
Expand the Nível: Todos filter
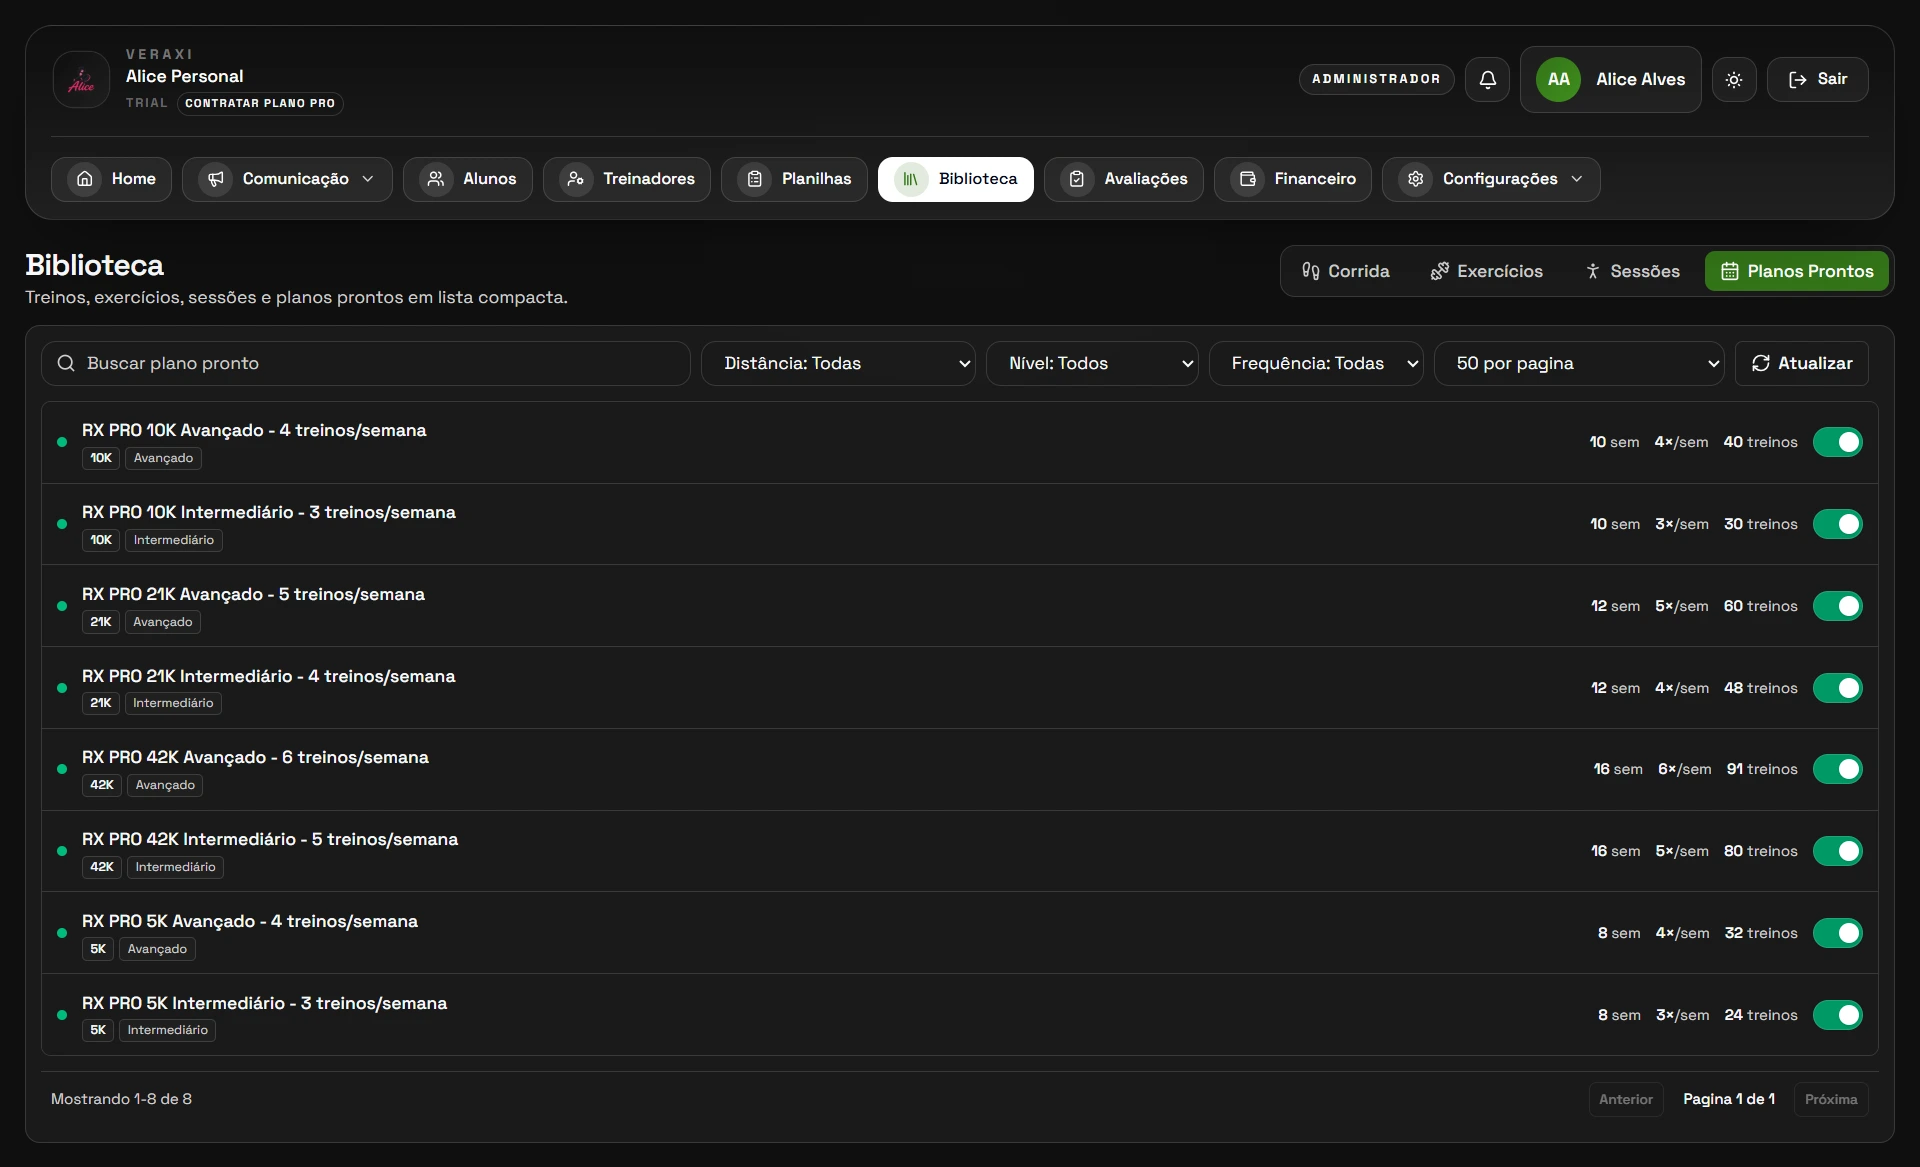click(1092, 363)
